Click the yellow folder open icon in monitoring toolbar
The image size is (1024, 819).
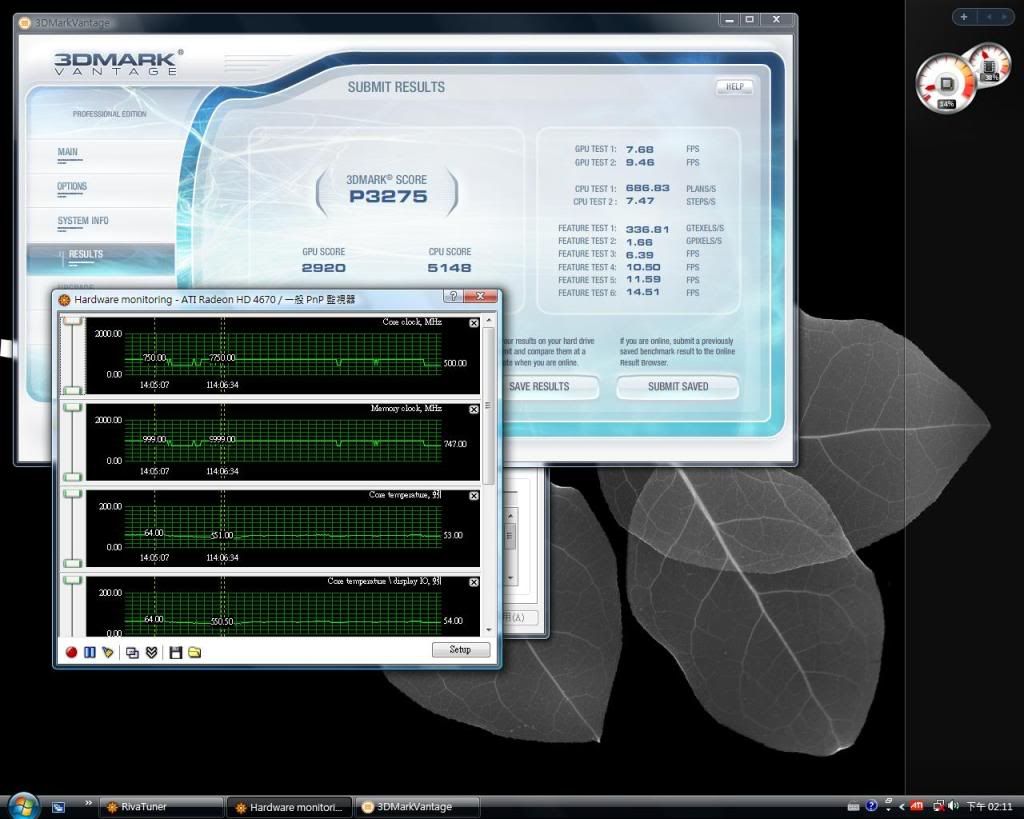pos(195,652)
